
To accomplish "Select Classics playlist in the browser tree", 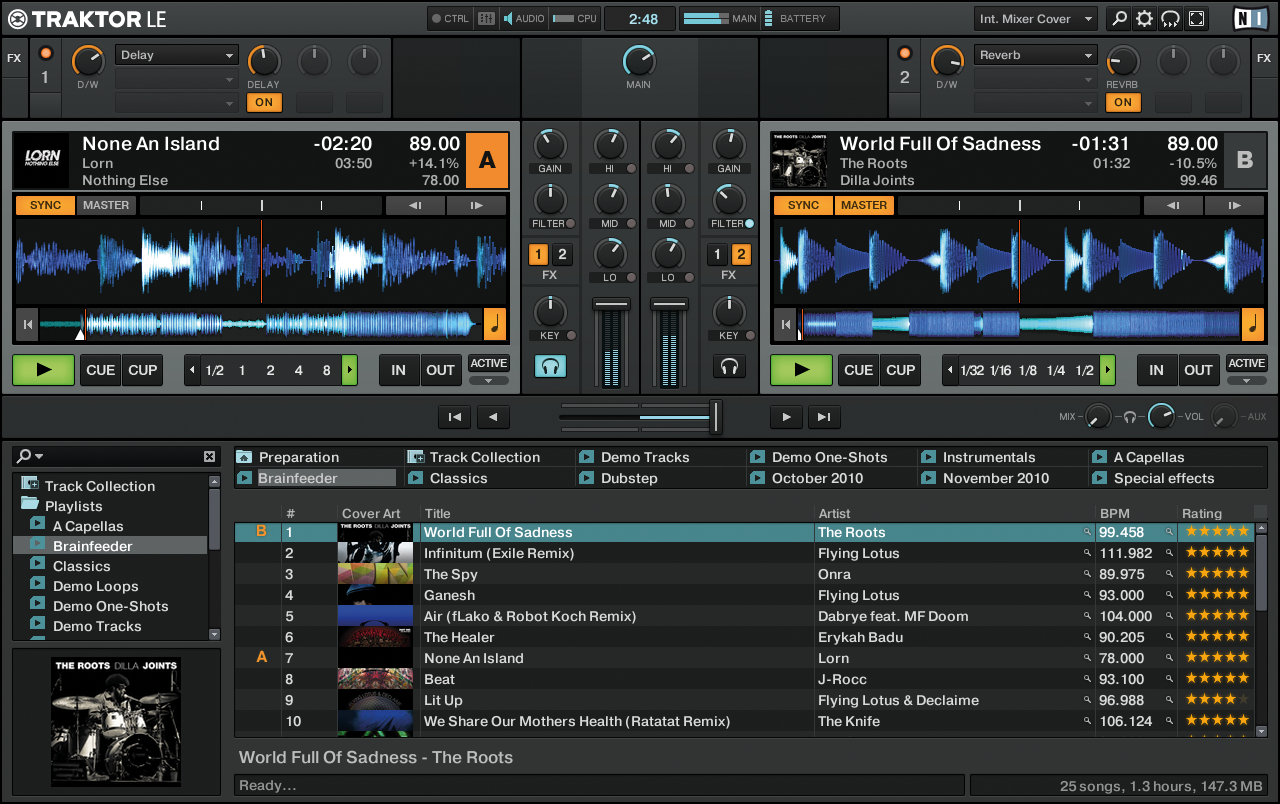I will point(81,566).
